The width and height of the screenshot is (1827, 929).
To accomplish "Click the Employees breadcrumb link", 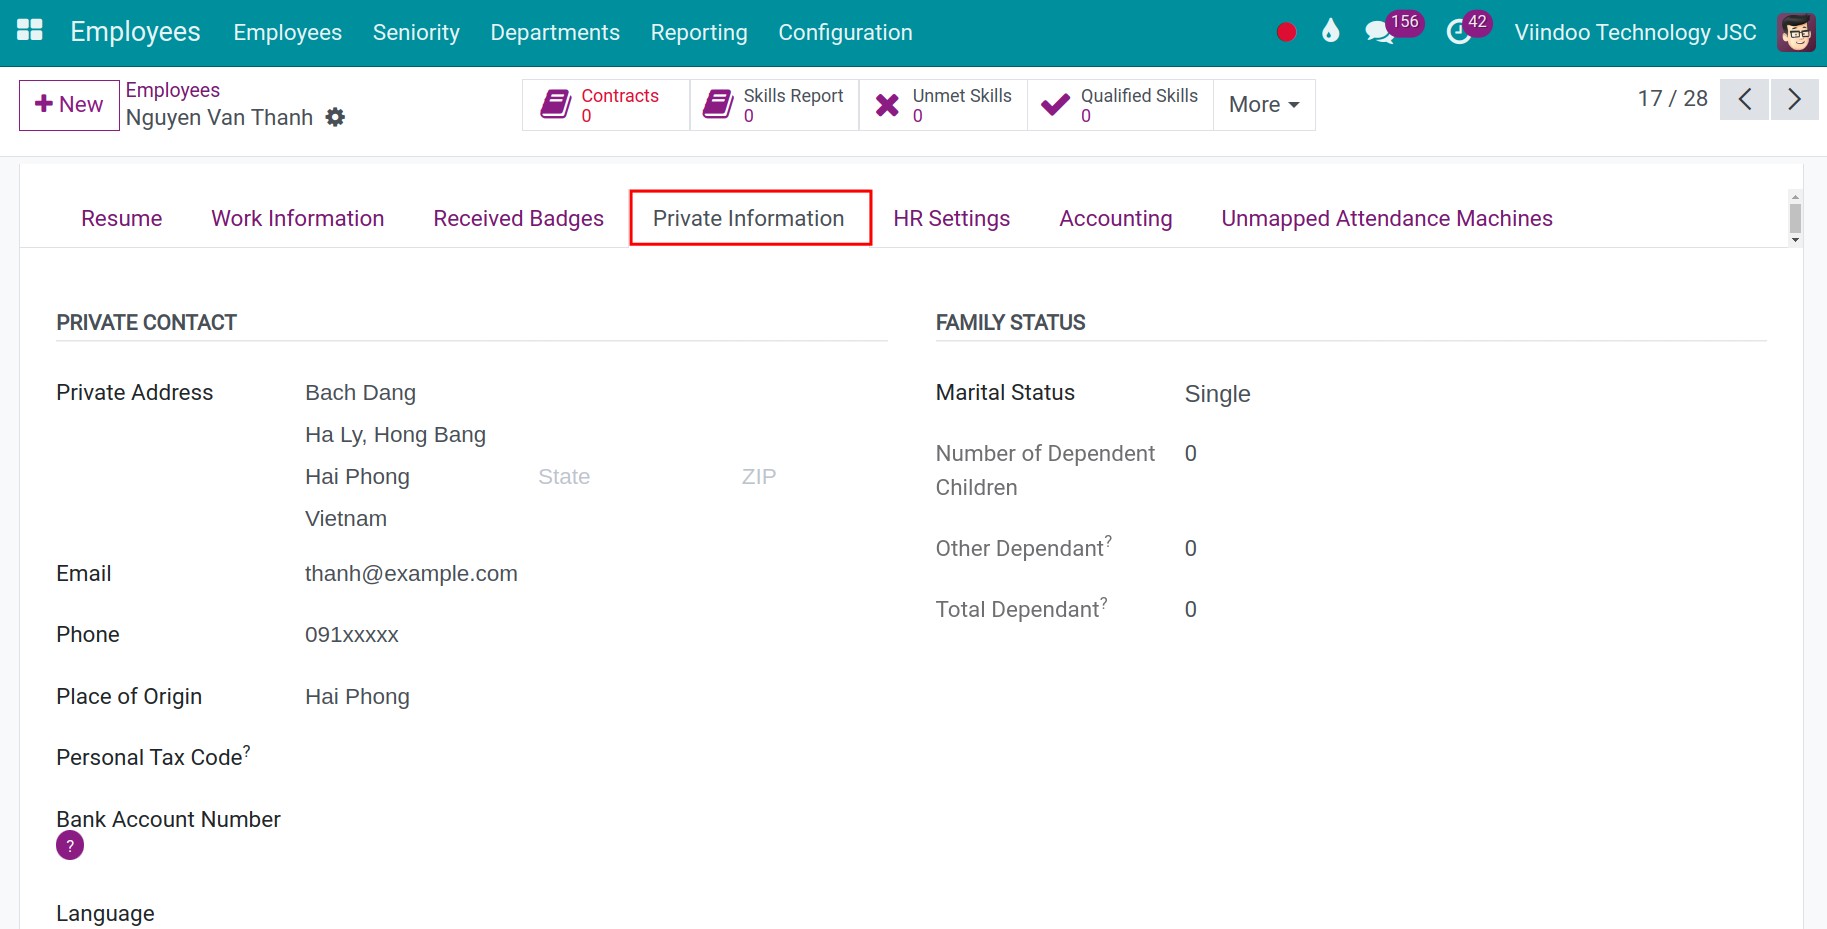I will [x=172, y=90].
